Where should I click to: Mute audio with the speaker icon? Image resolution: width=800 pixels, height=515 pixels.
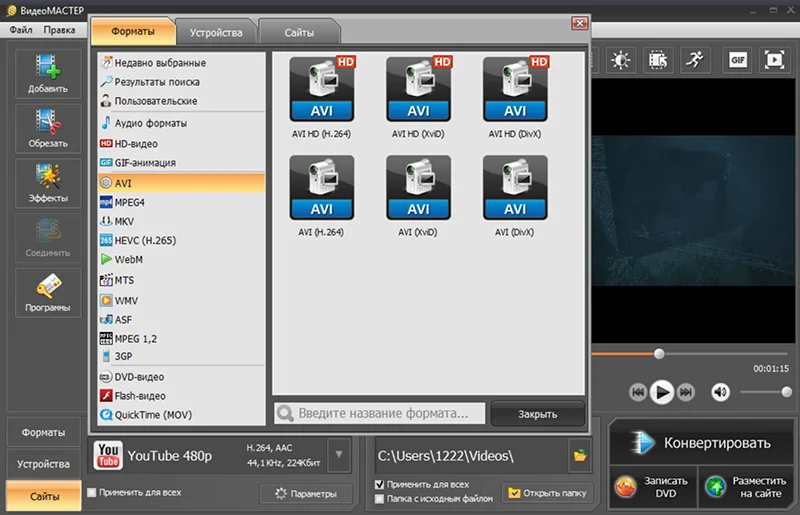(720, 392)
